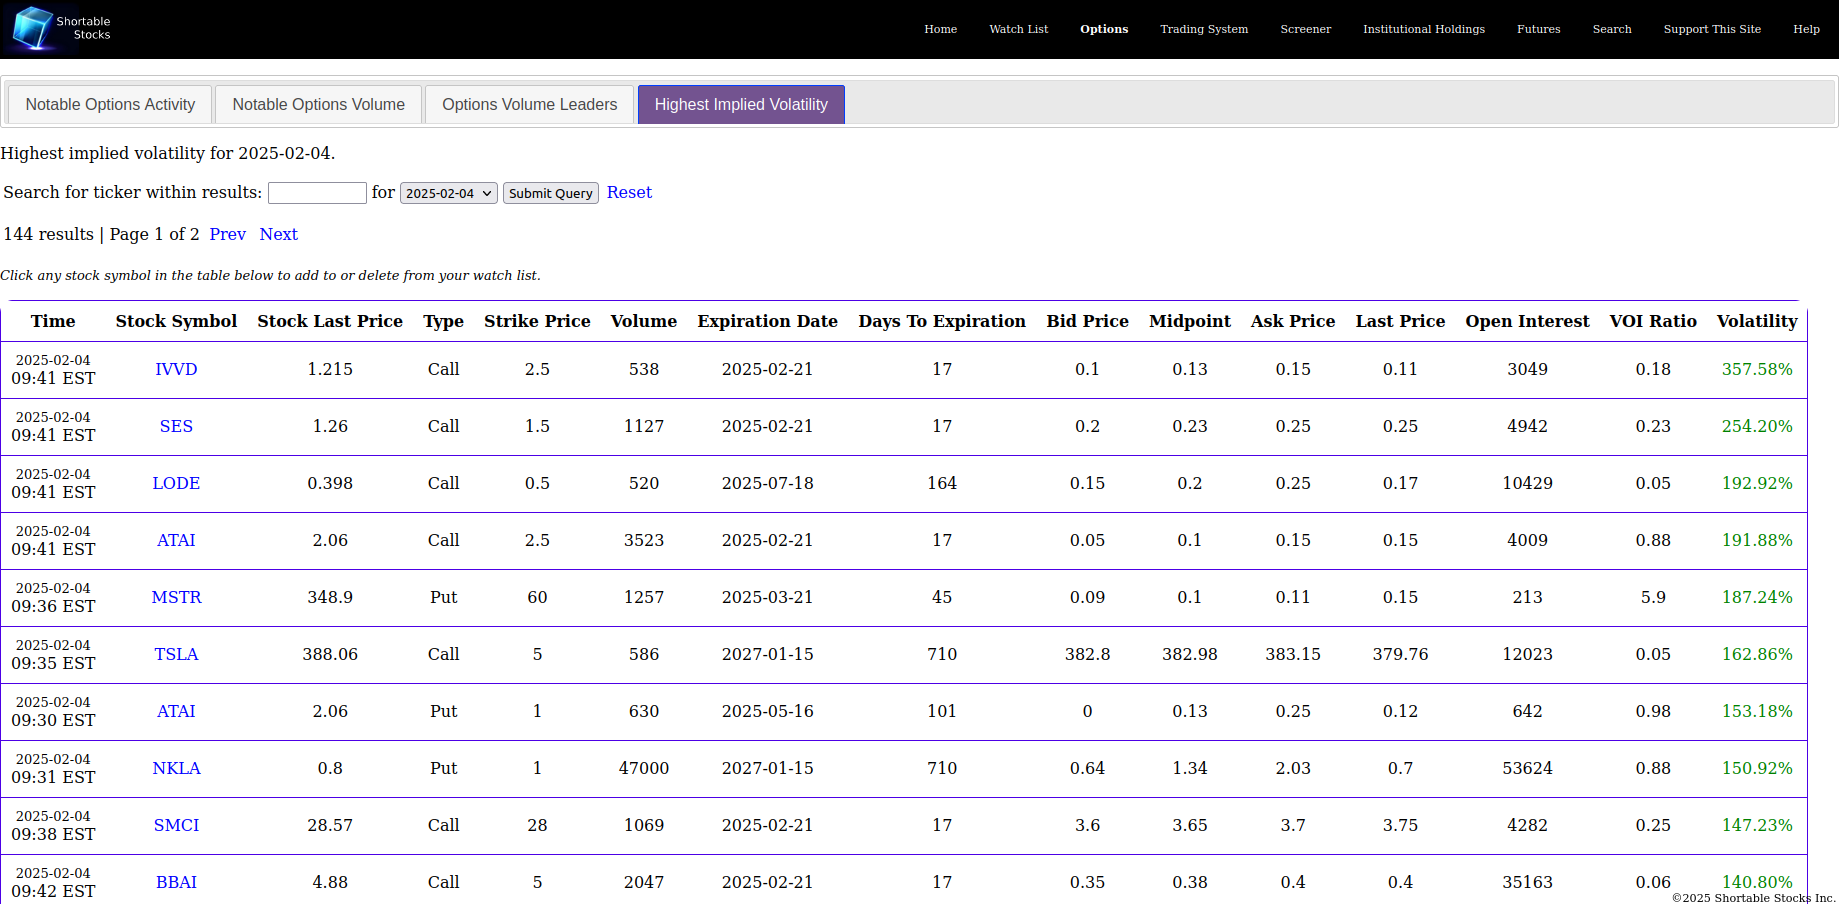Open Support This Site link
The height and width of the screenshot is (904, 1843).
[1712, 29]
